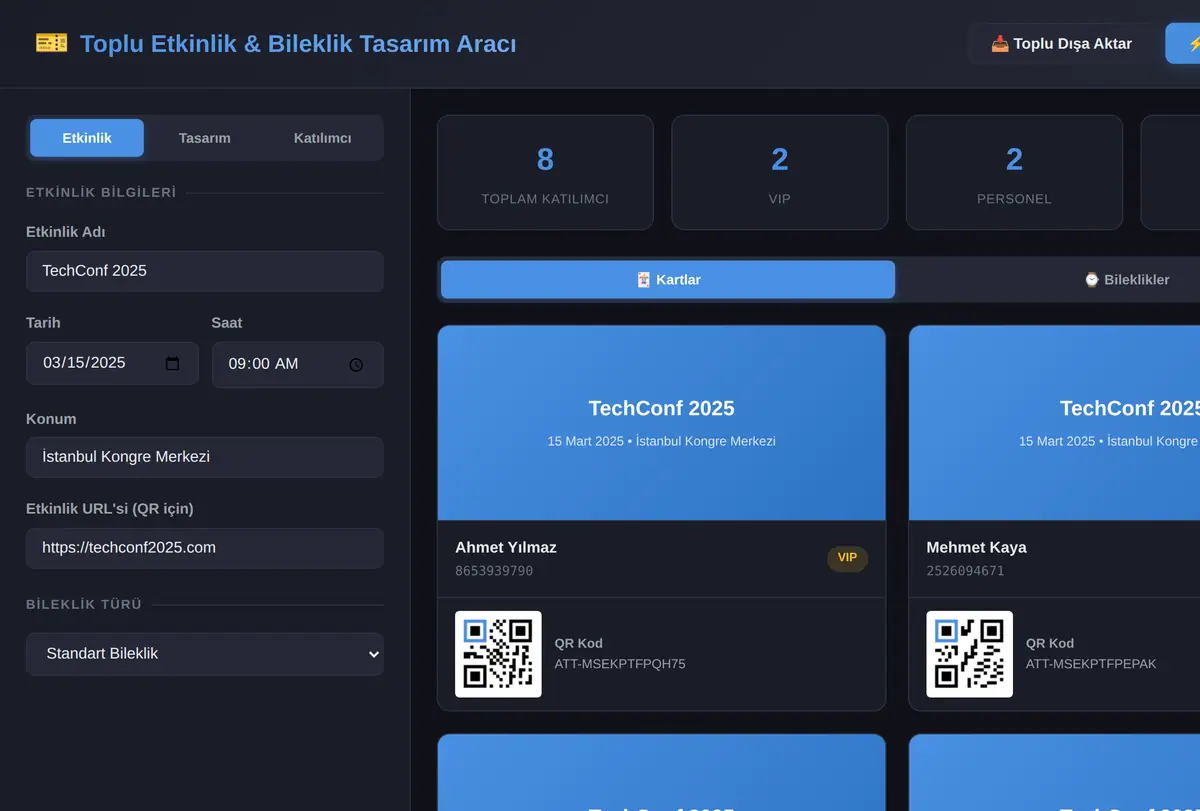
Task: Click the name Mehmet Kaya
Action: coord(976,547)
